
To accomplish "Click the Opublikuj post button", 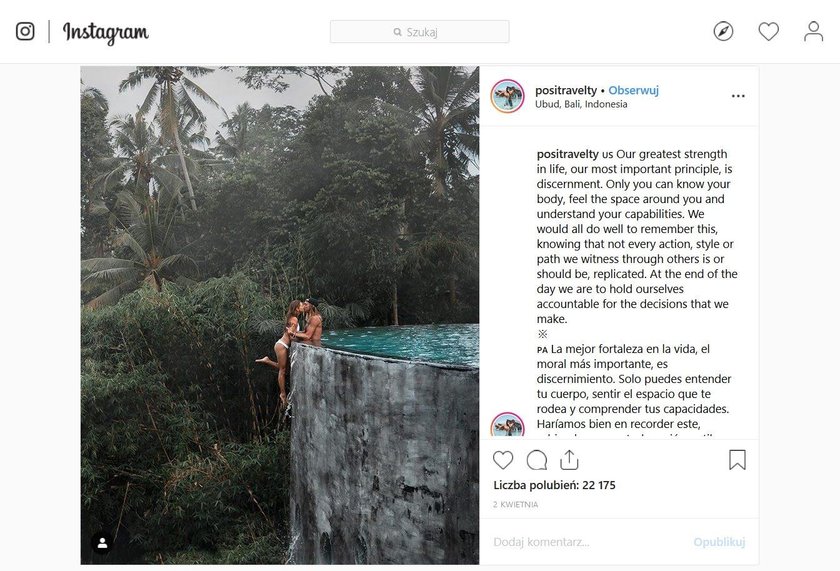I will (x=719, y=542).
